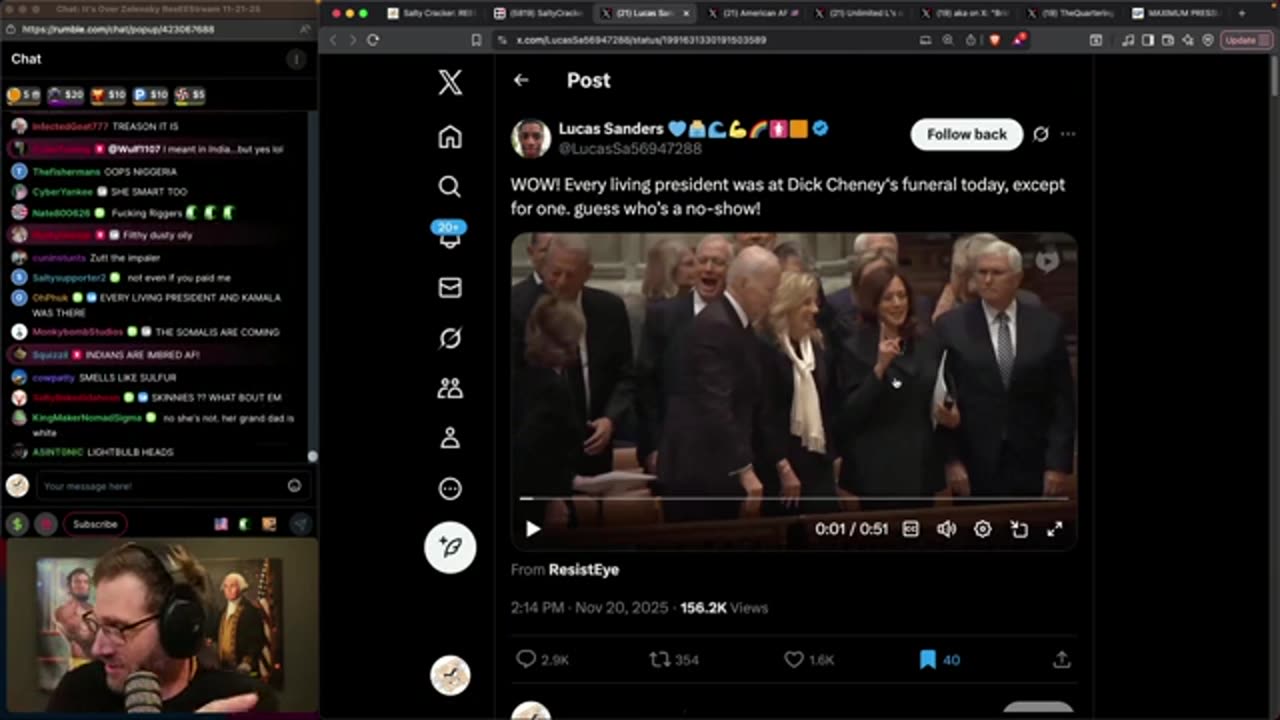Share the post via upload icon
1280x720 pixels.
[1062, 659]
